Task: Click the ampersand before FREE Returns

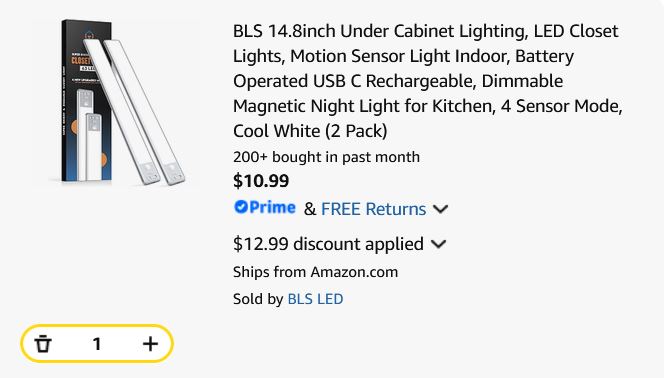Action: tap(310, 209)
